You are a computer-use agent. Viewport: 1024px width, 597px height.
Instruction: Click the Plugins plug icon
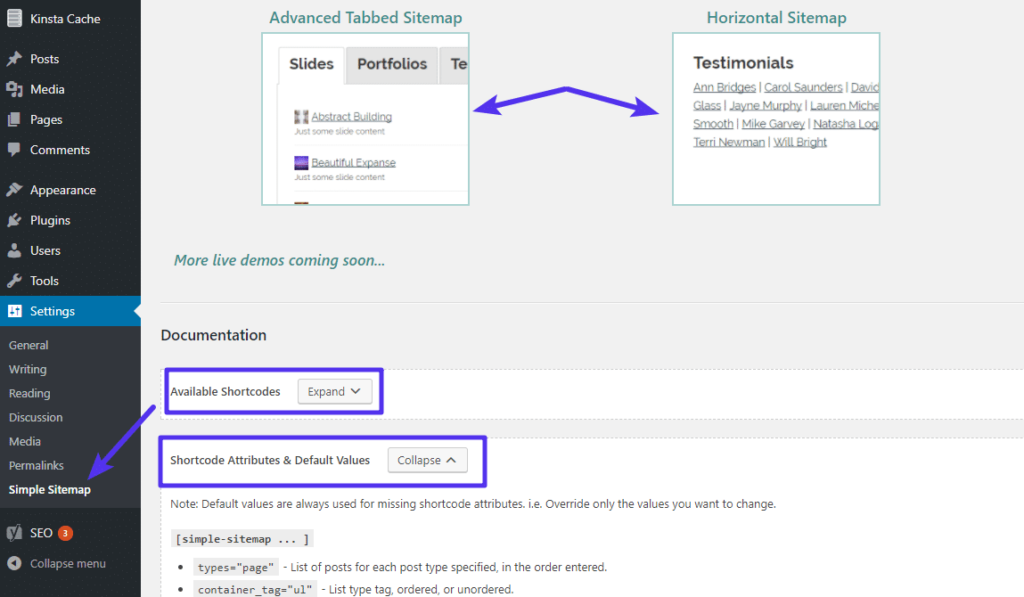coord(14,220)
